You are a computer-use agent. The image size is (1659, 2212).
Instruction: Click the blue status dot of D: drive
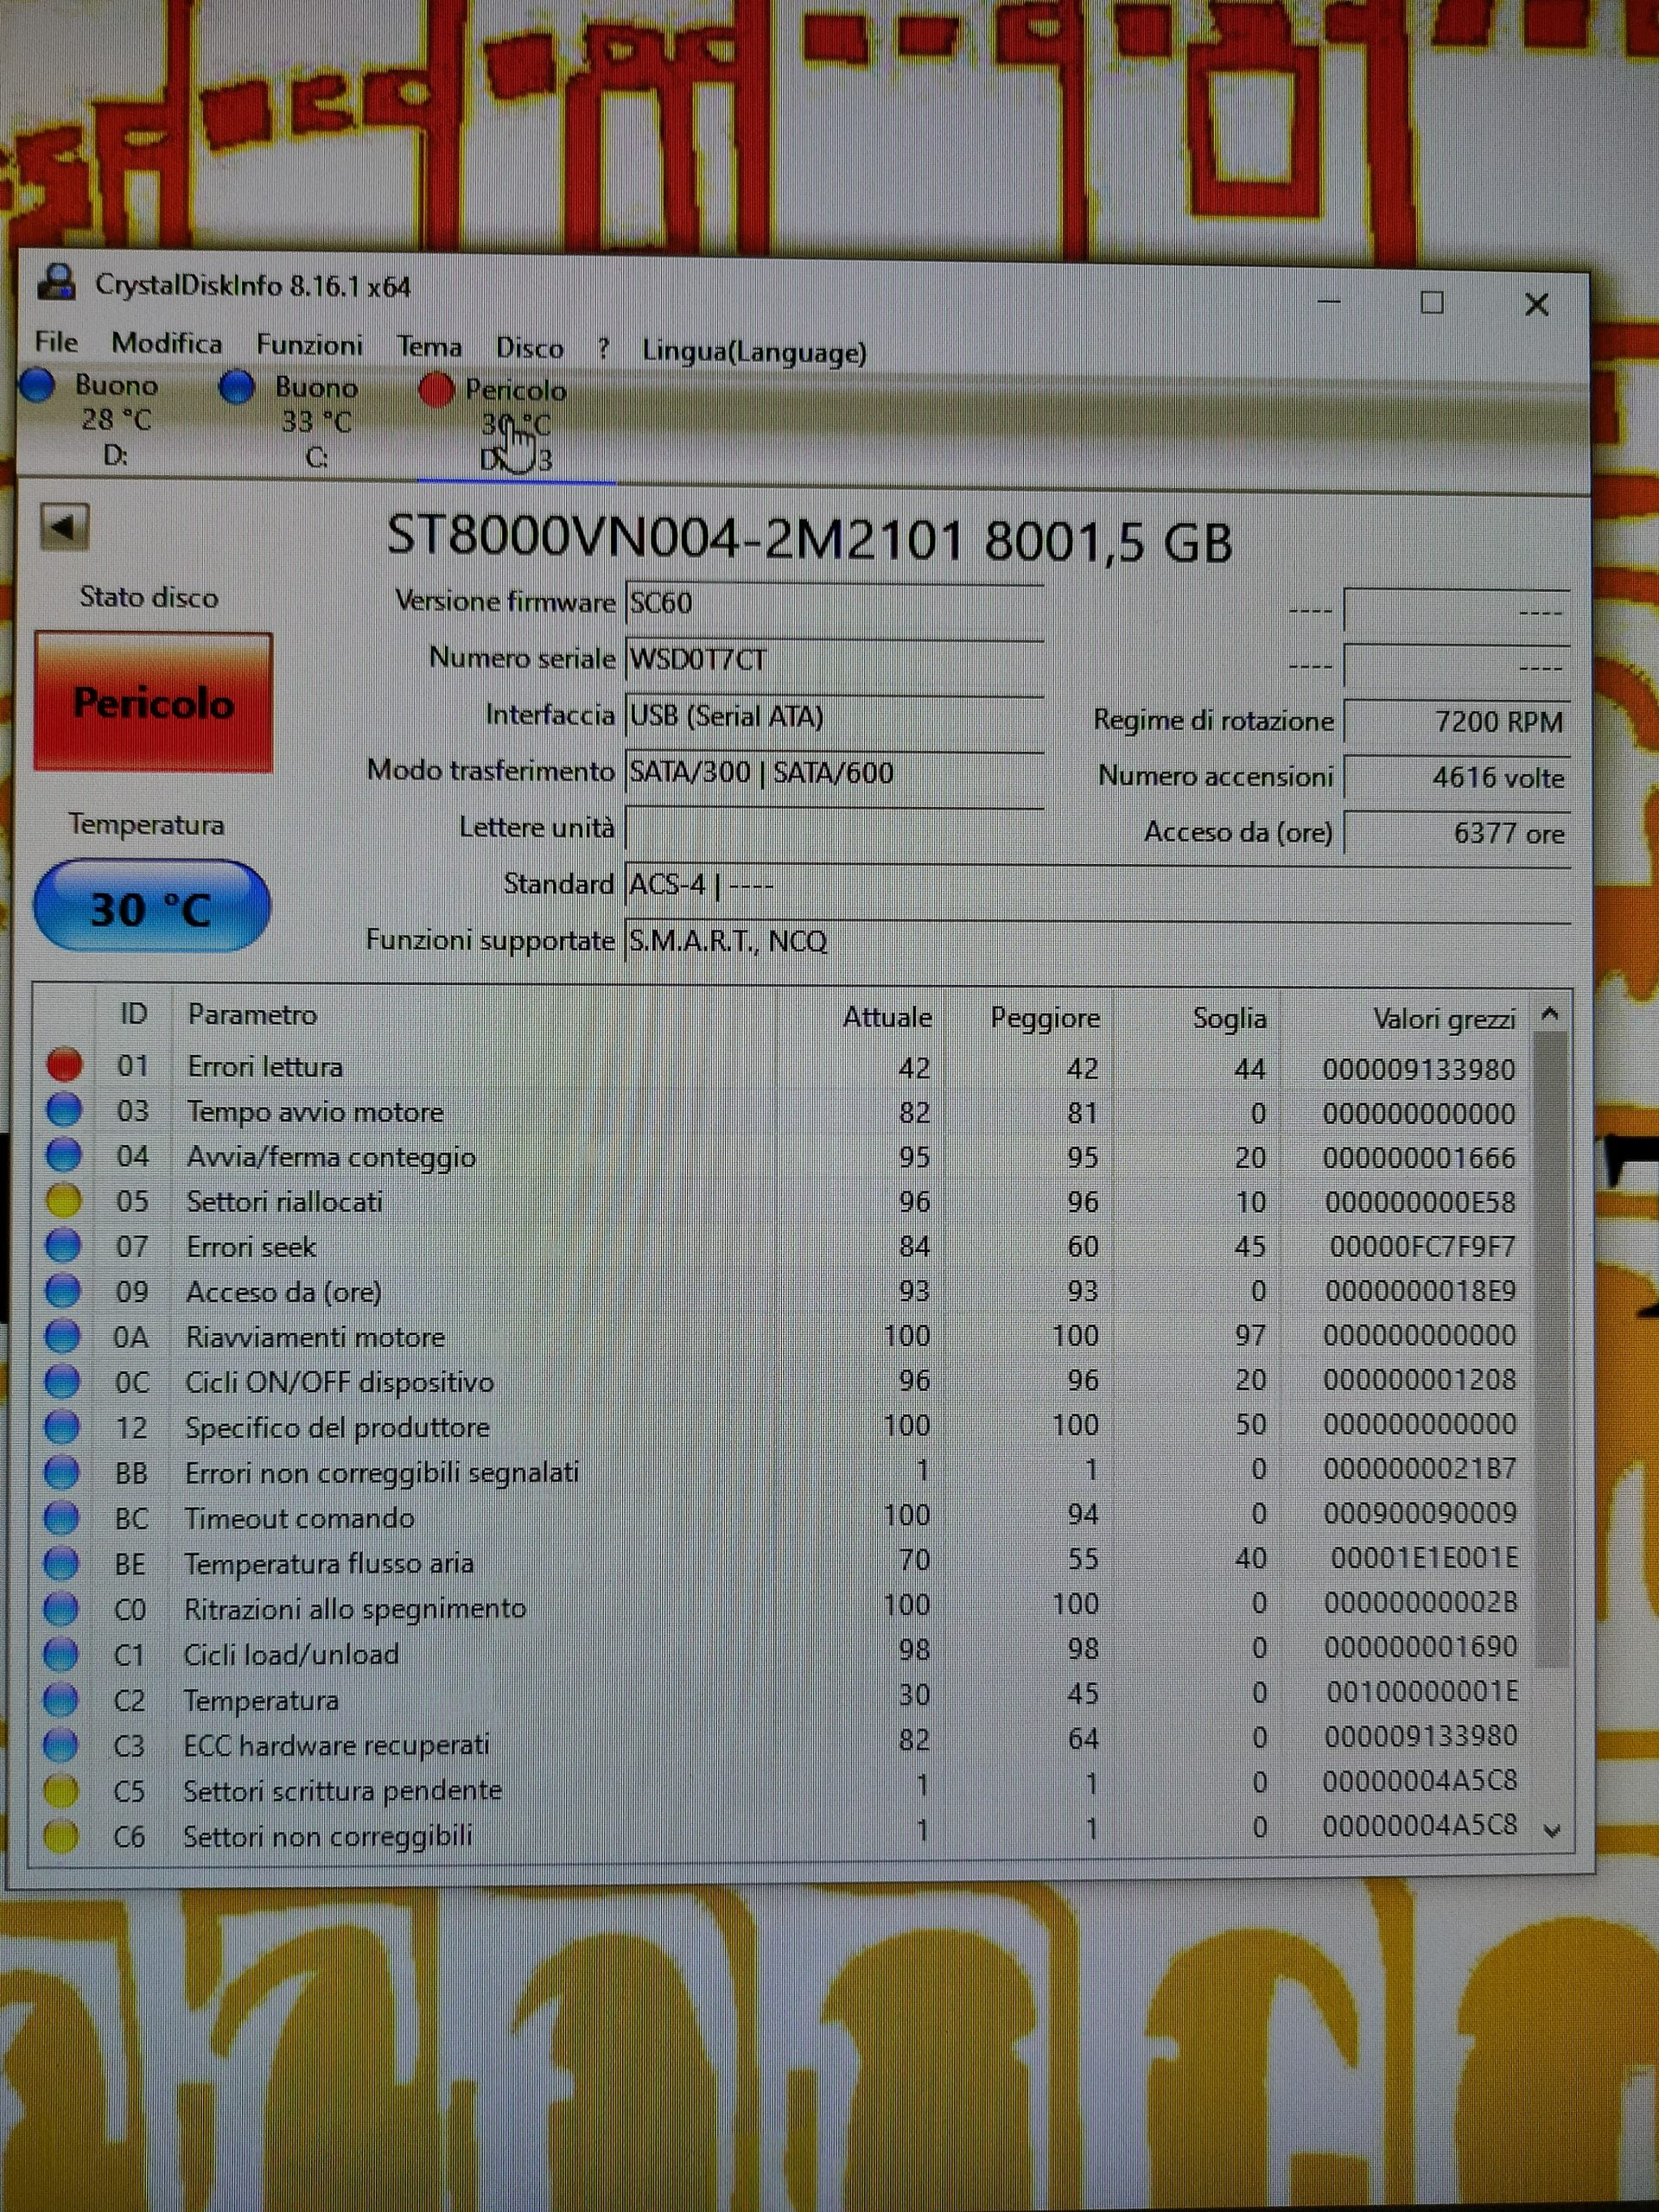pos(39,385)
